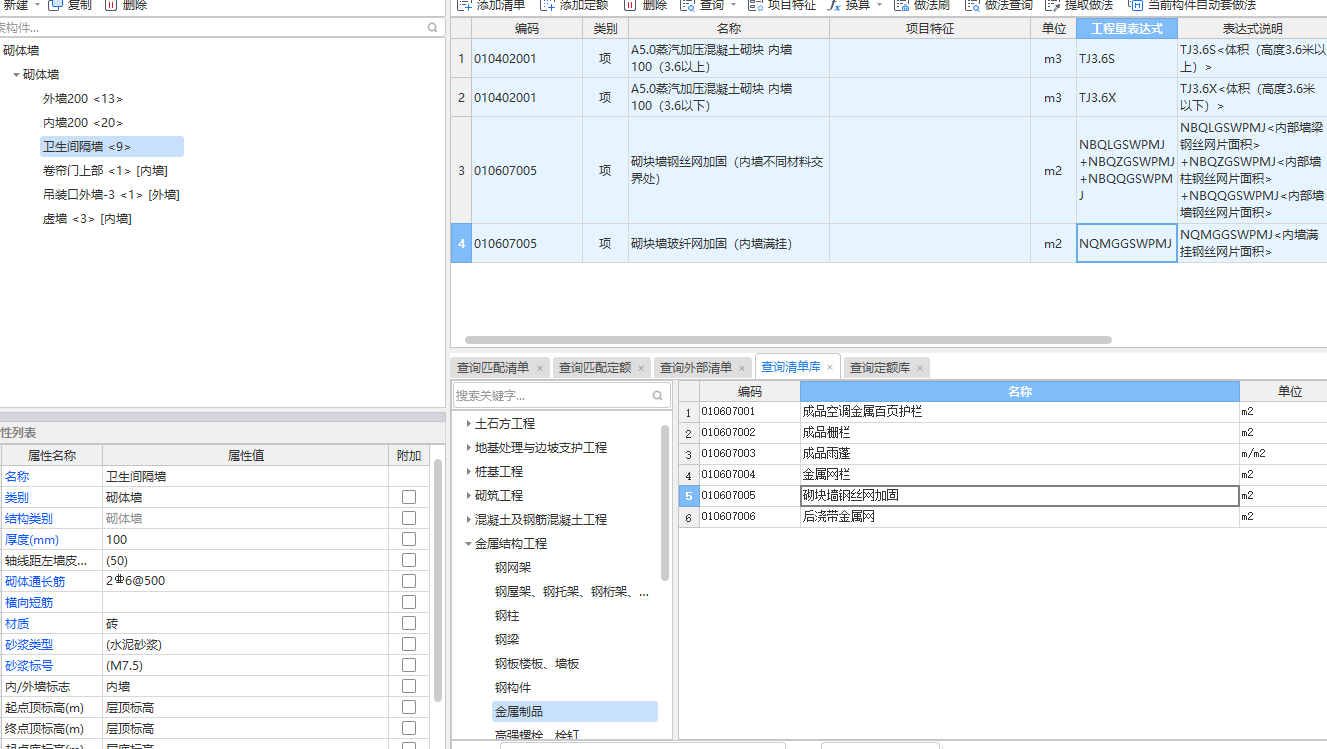Switch to the 查询匹配清单 tab

tap(493, 368)
